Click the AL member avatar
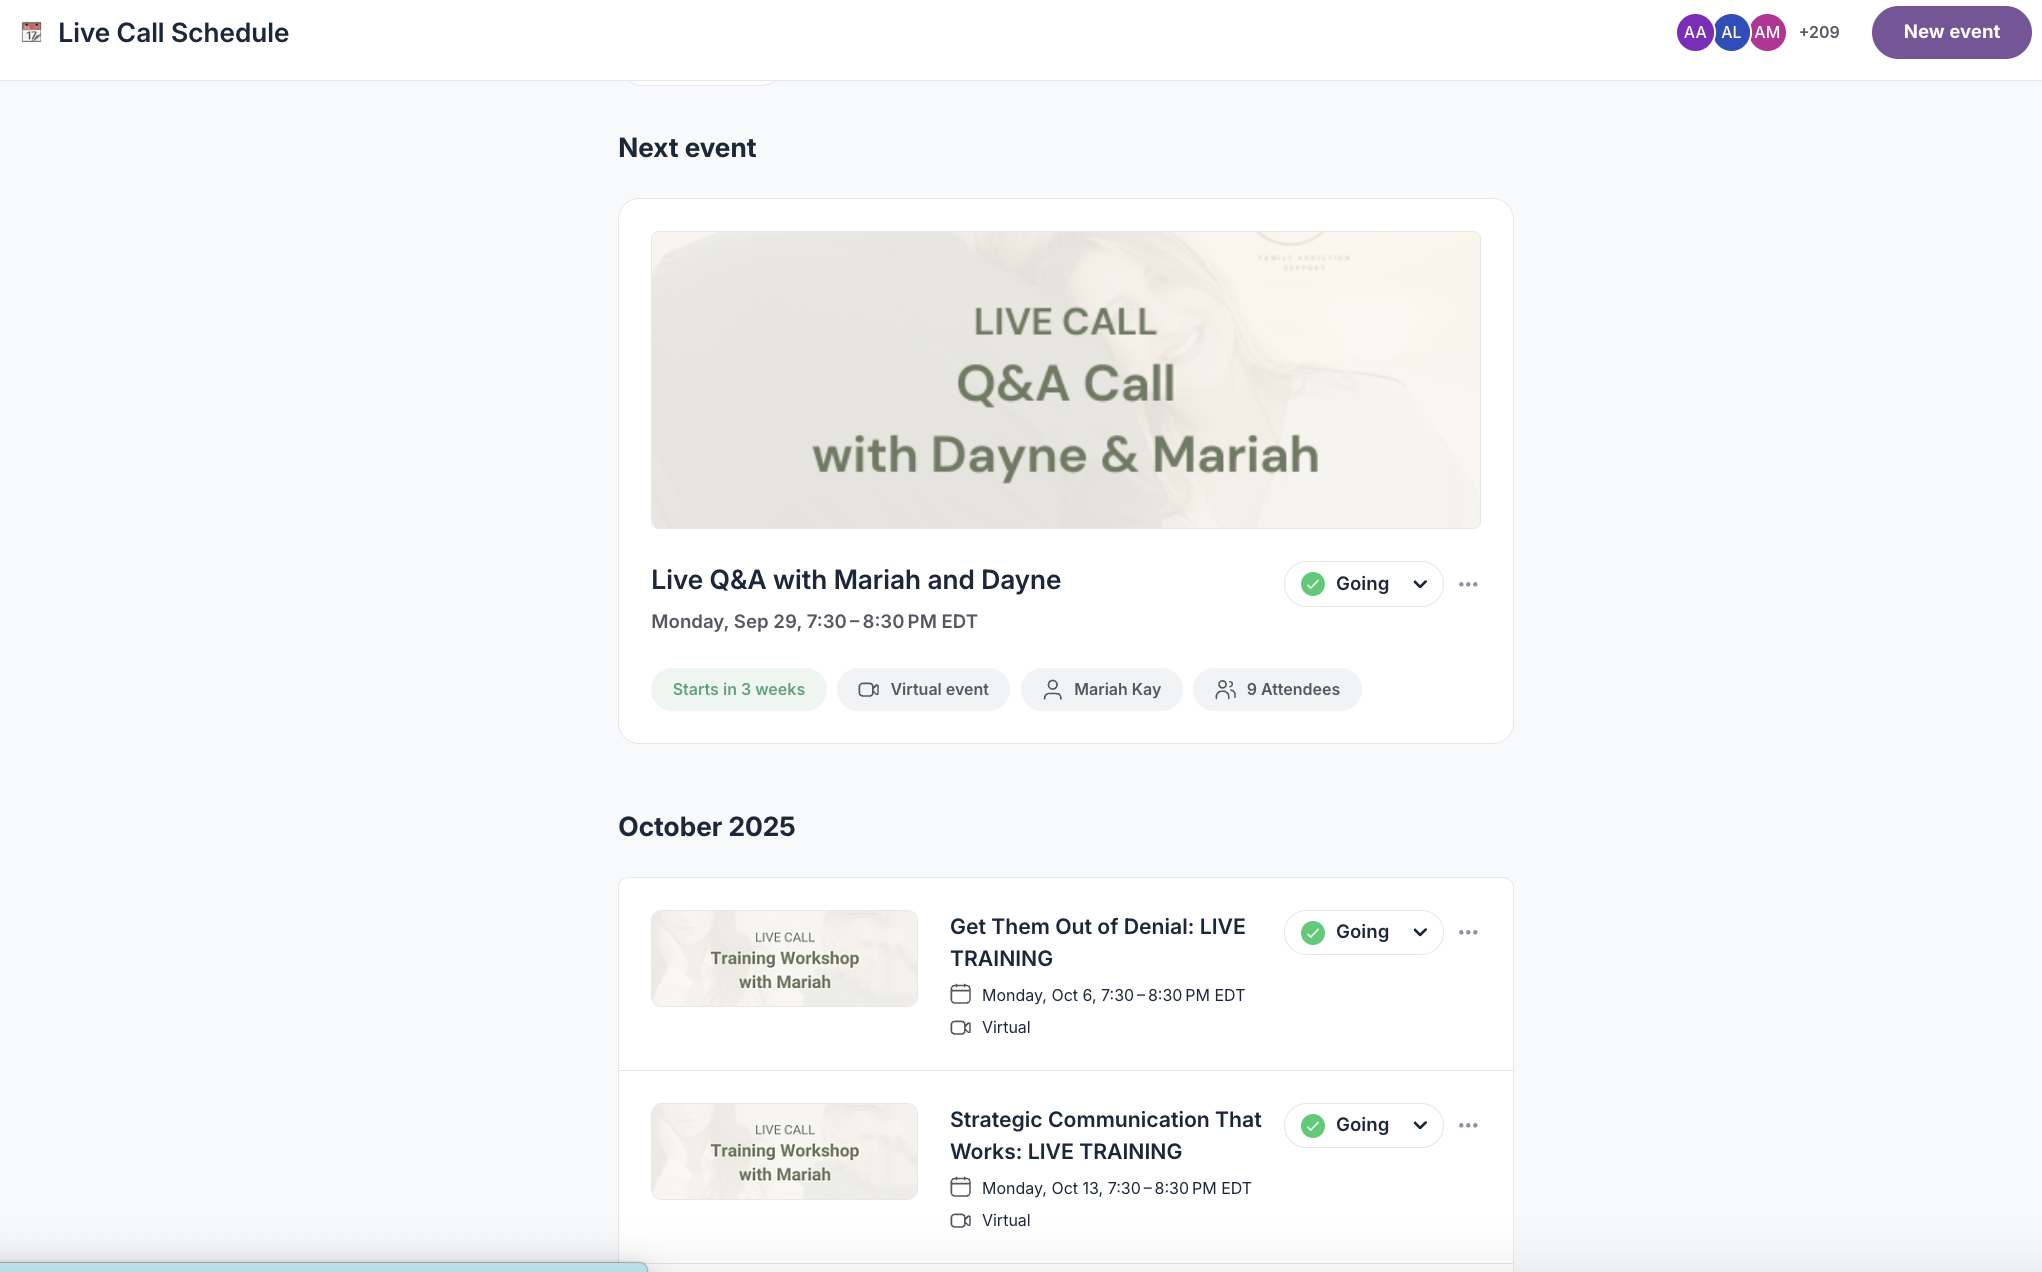Screen dimensions: 2042x1272 point(1731,32)
